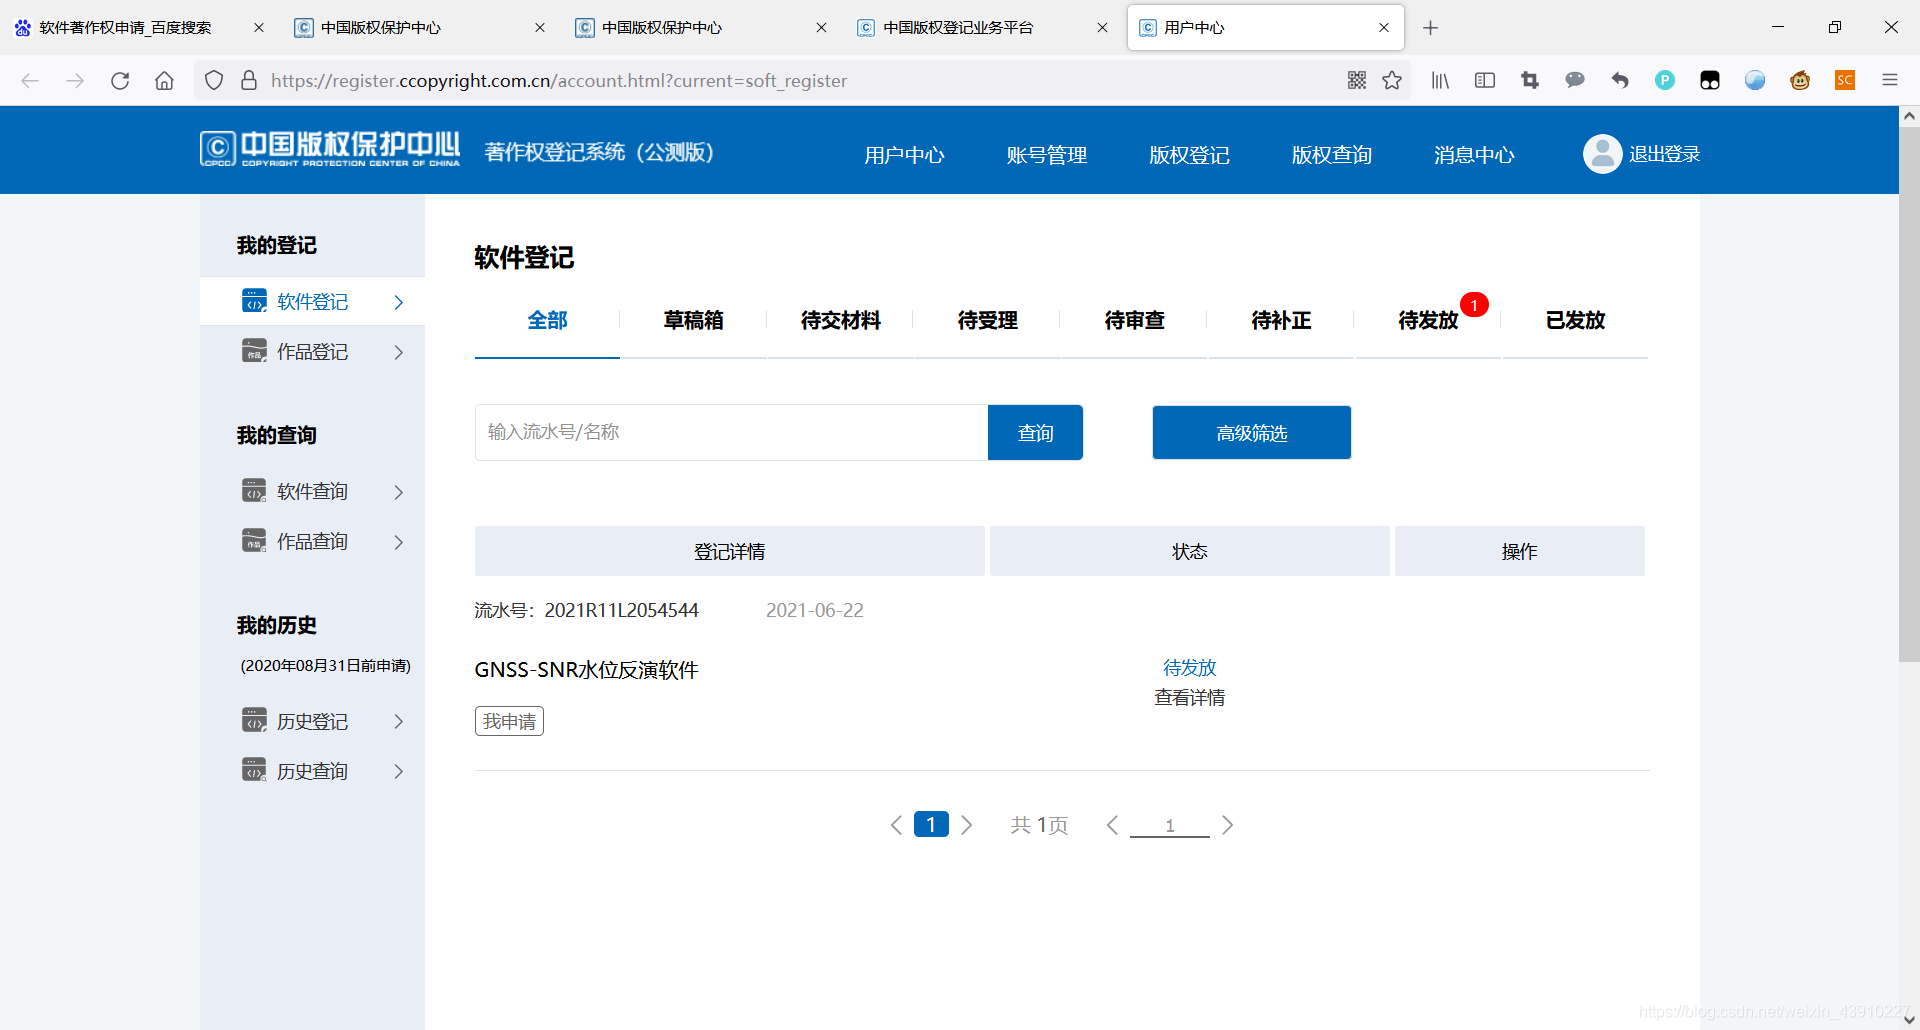Viewport: 1920px width, 1030px height.
Task: Toggle the browser sidebar view icon
Action: 1485,81
